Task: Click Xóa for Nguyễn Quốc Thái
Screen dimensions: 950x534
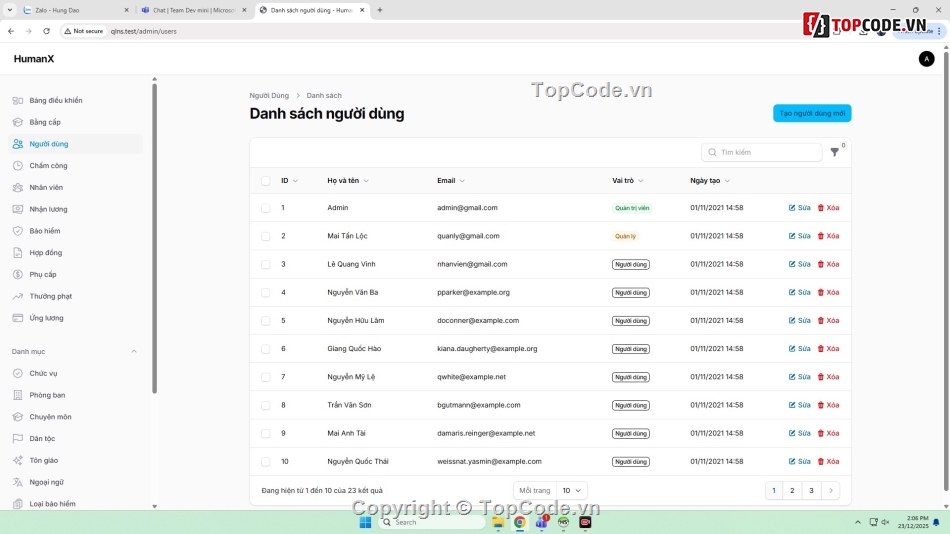Action: pos(828,461)
